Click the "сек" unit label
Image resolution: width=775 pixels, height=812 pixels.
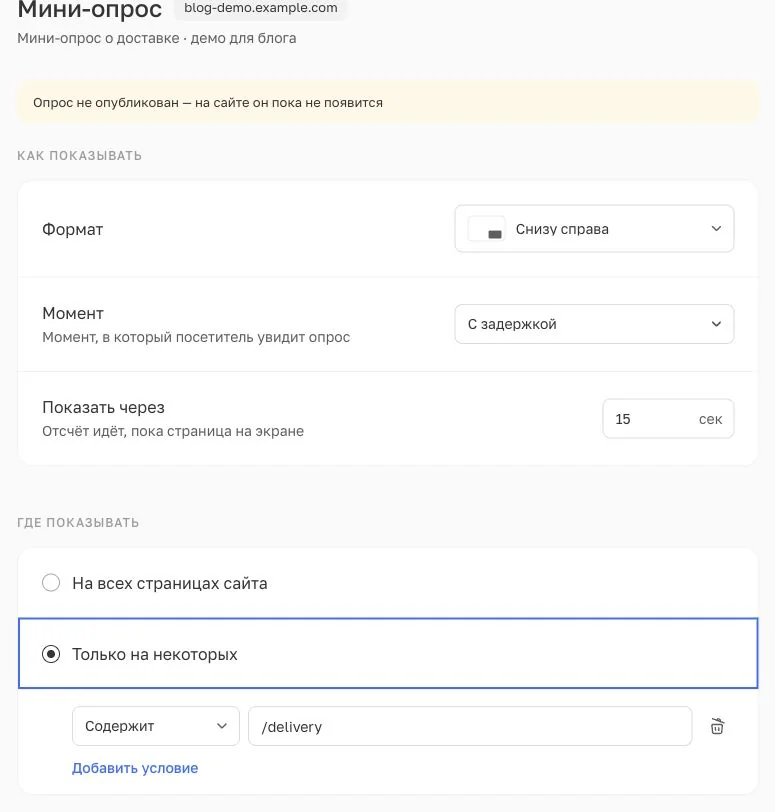(710, 419)
